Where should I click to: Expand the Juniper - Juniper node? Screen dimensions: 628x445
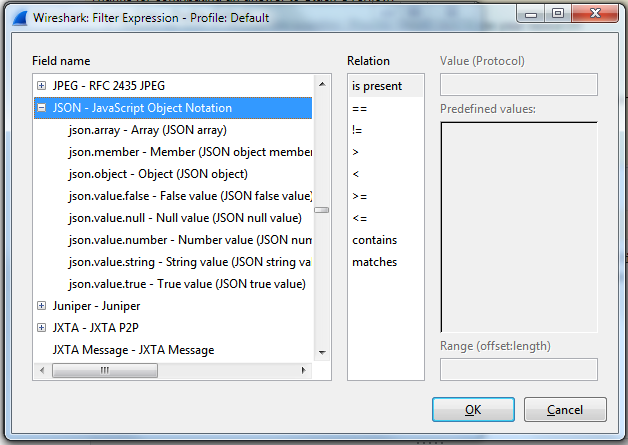pos(41,306)
